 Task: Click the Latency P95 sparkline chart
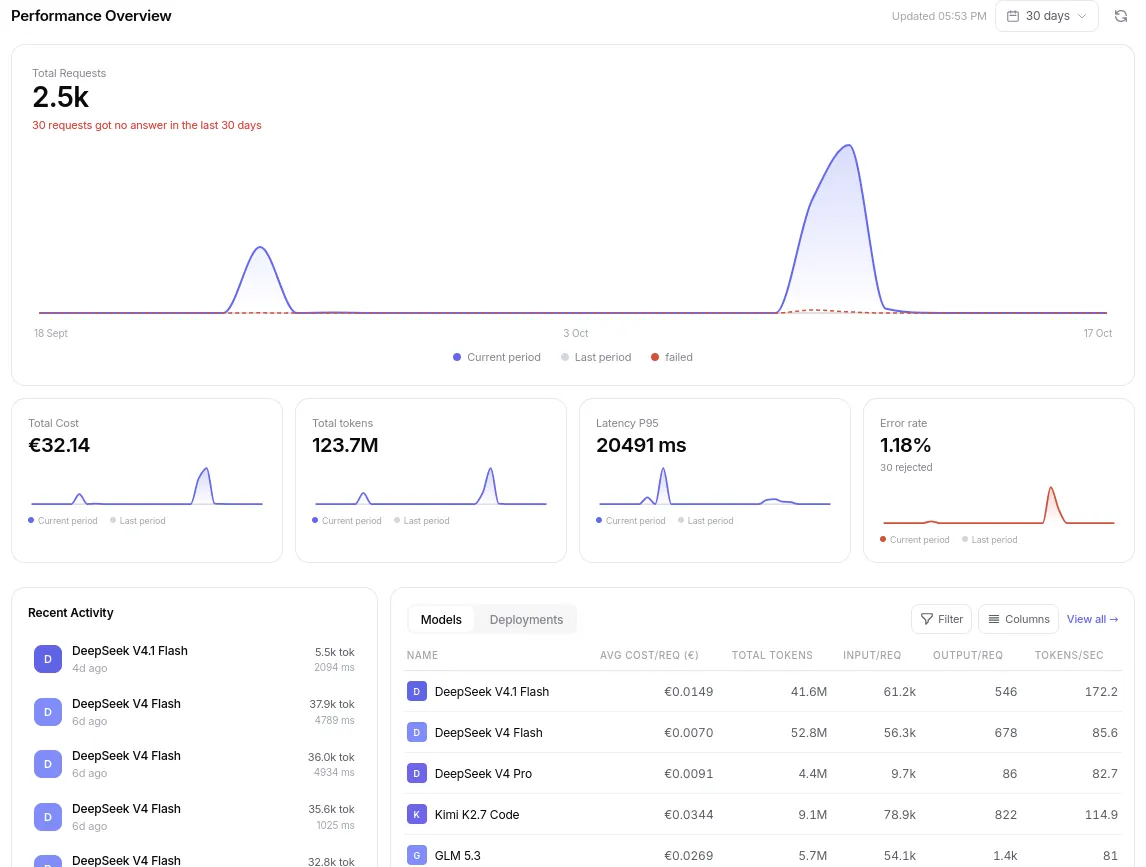coord(715,486)
